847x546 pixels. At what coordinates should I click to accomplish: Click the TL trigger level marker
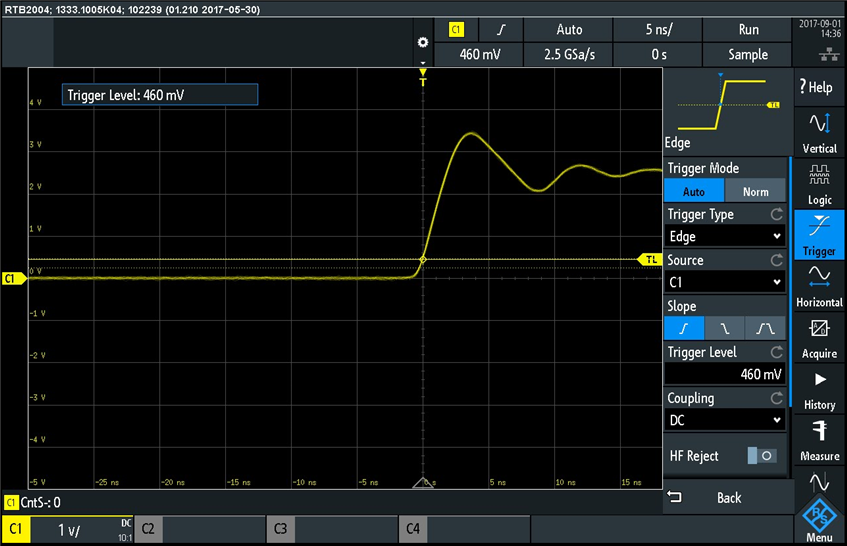coord(649,260)
